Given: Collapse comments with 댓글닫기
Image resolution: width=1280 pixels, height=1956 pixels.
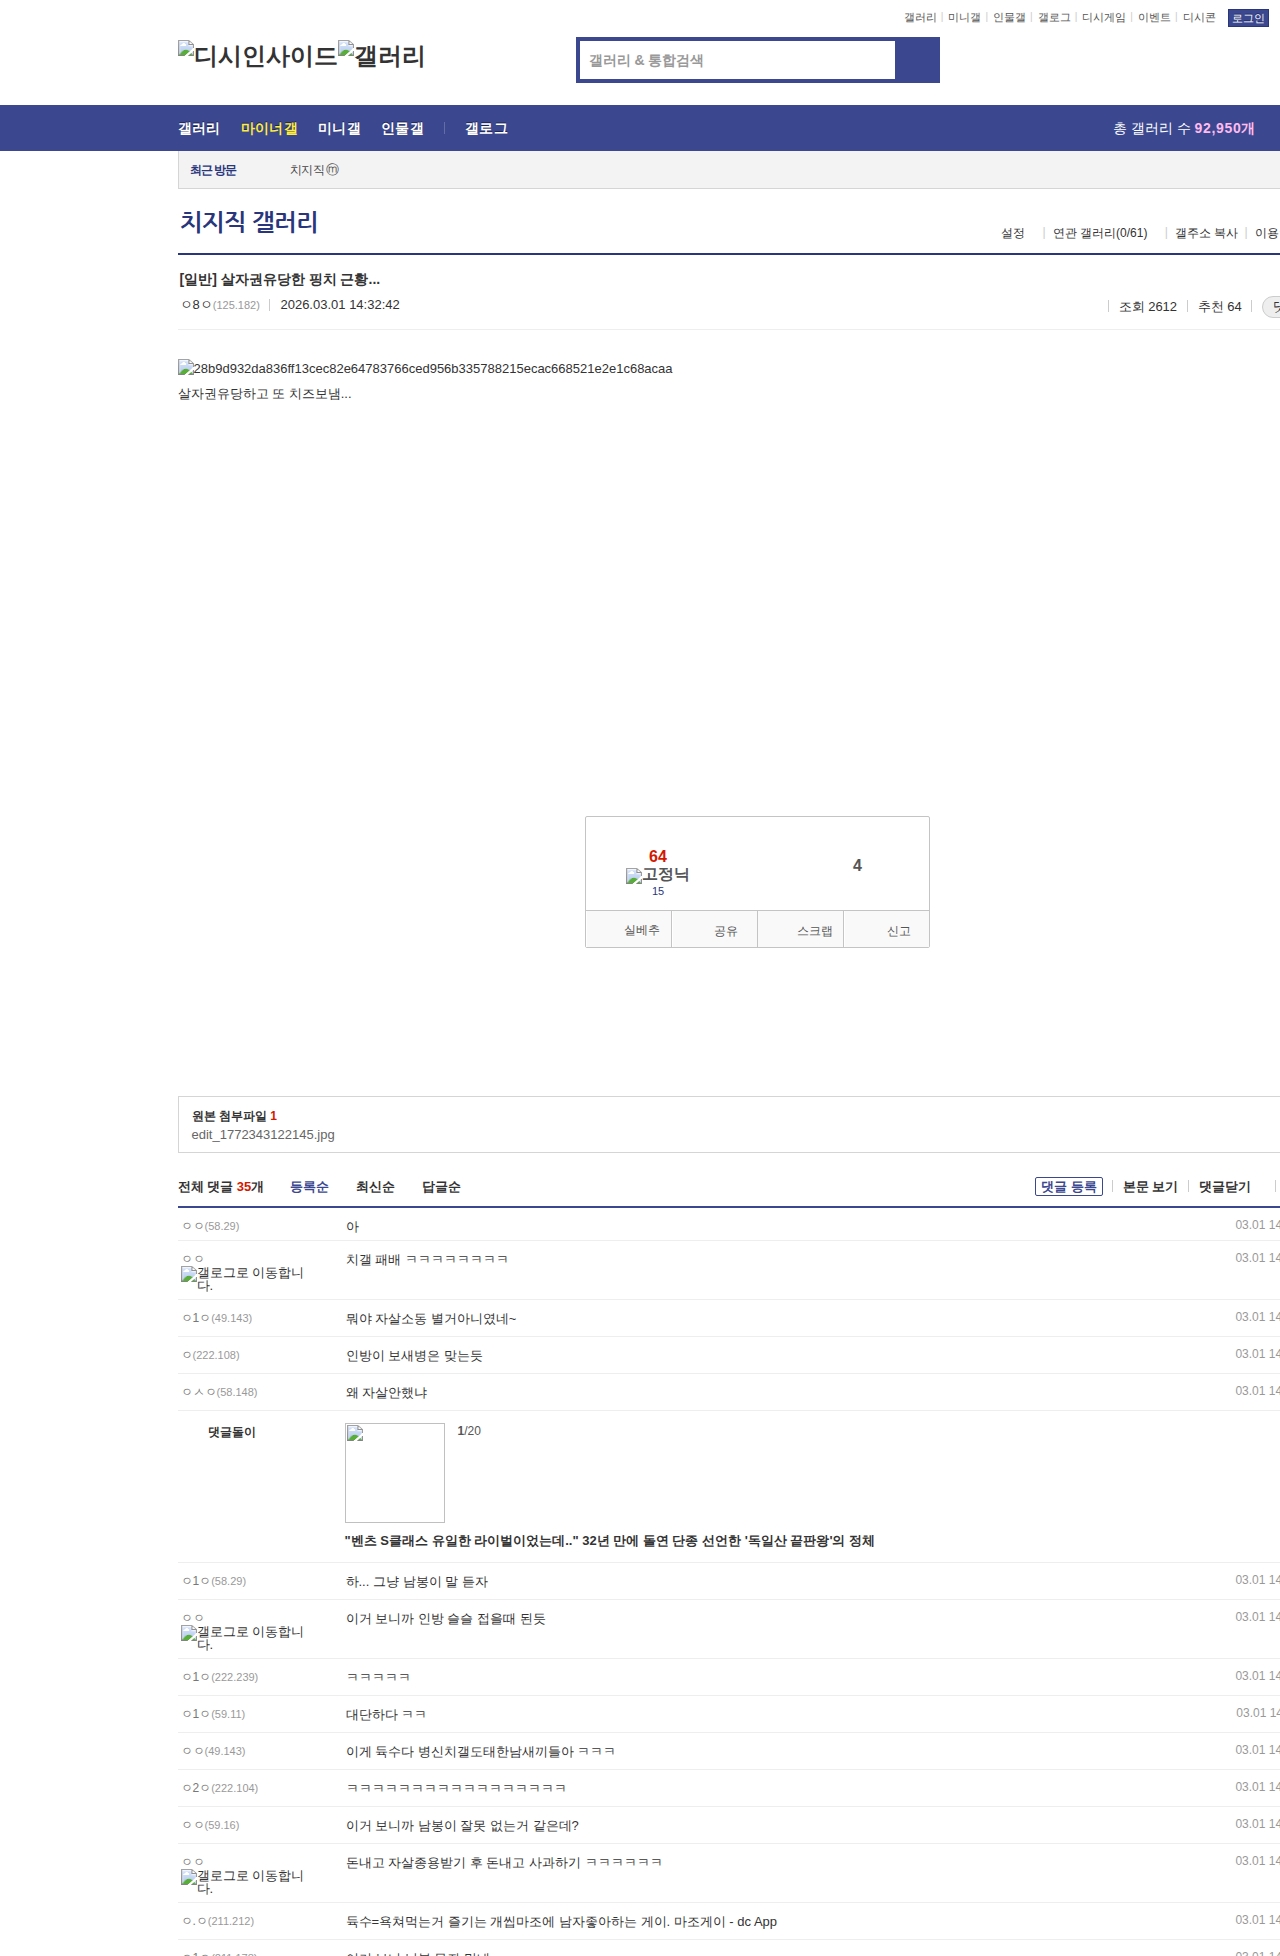Looking at the screenshot, I should pyautogui.click(x=1224, y=1187).
